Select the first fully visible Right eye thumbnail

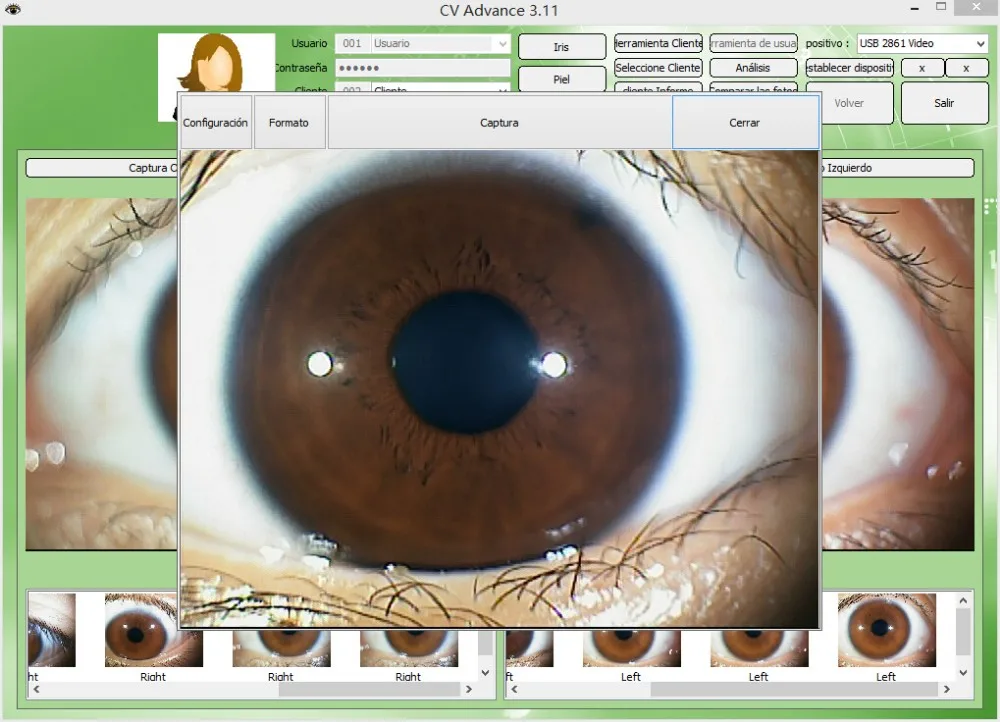(153, 630)
